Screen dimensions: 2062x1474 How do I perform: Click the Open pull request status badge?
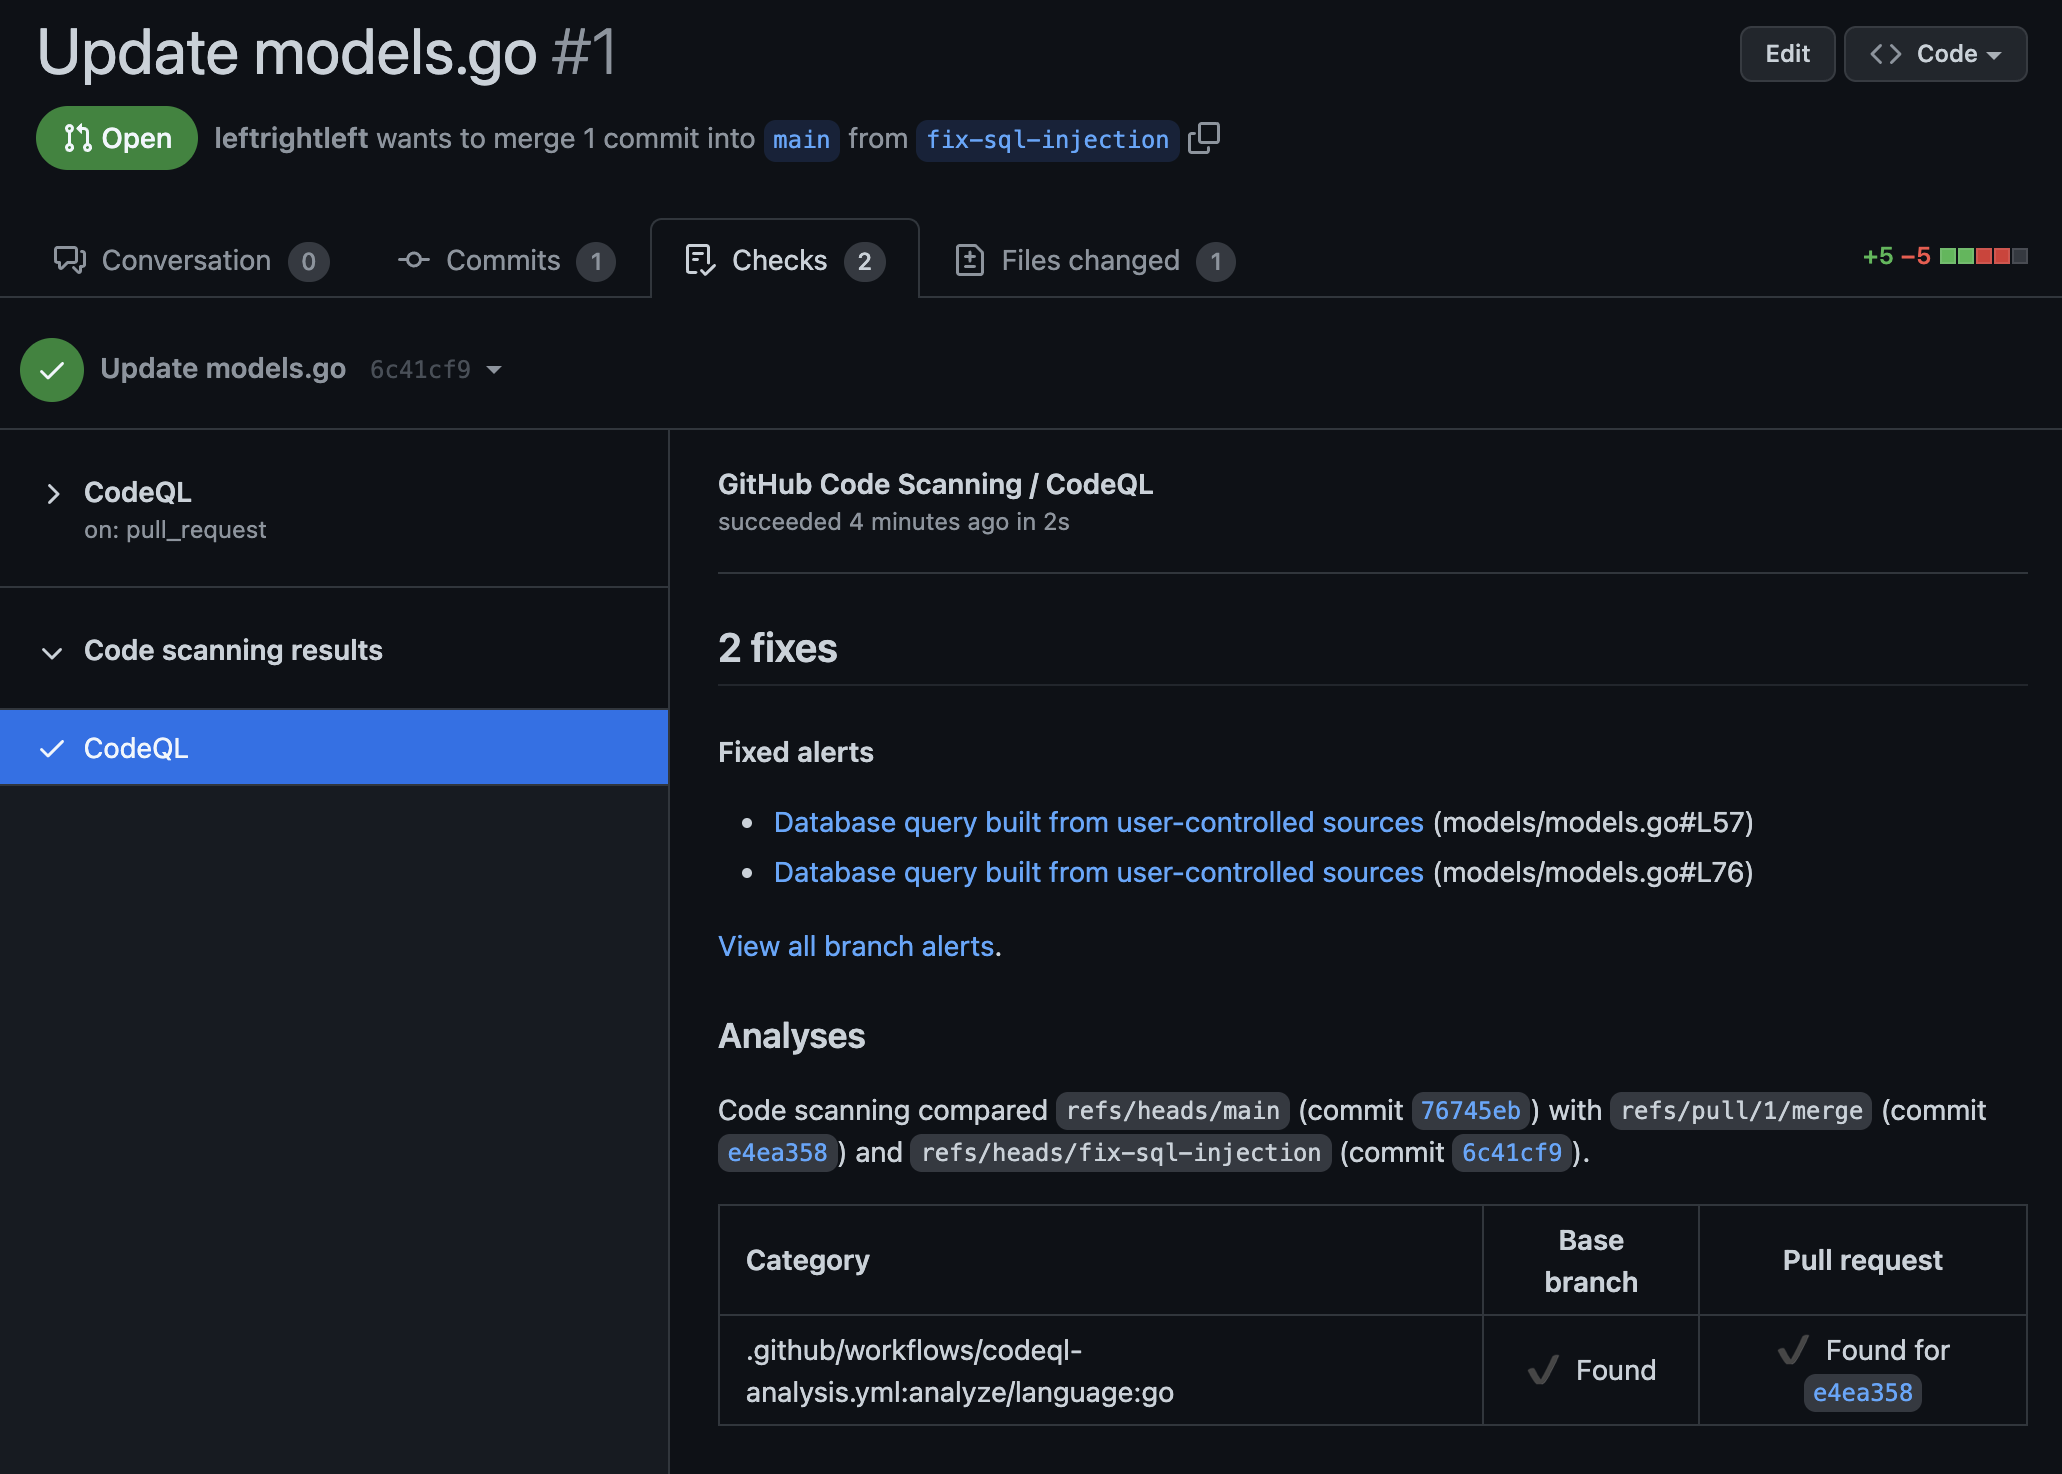click(x=117, y=138)
